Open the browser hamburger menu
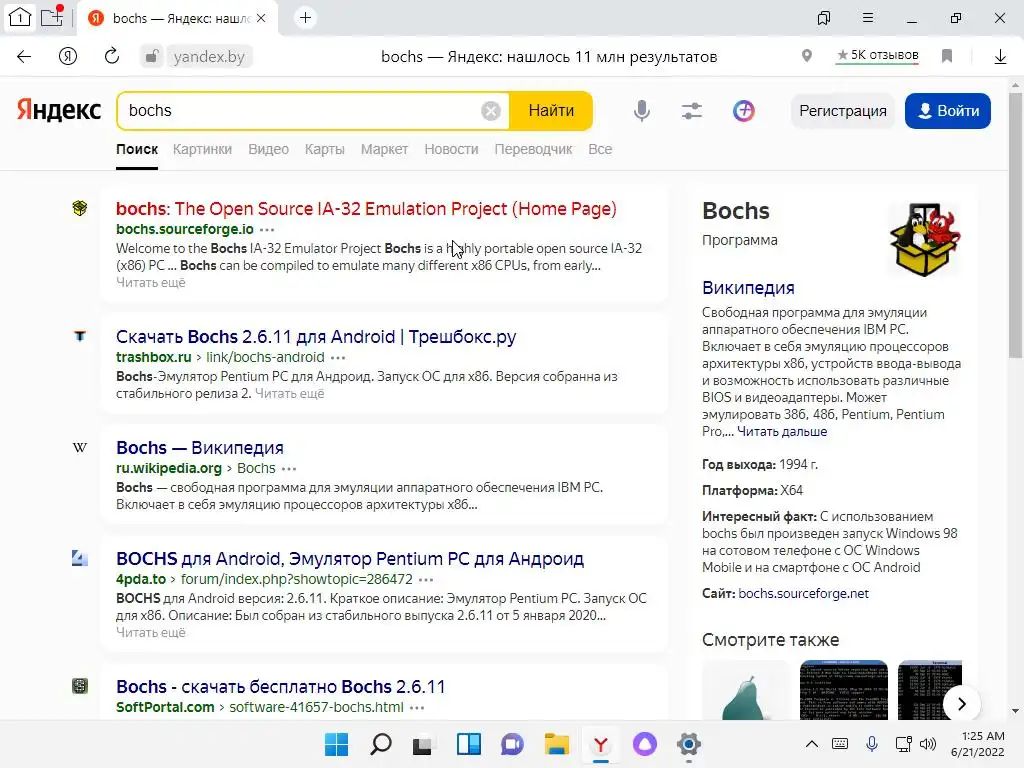Image resolution: width=1024 pixels, height=768 pixels. [x=868, y=18]
